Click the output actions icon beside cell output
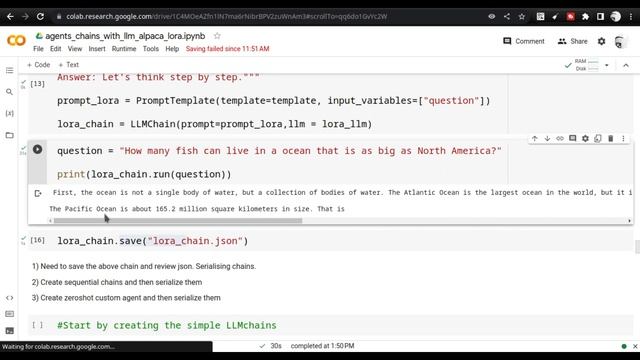640x360 pixels. (38, 193)
